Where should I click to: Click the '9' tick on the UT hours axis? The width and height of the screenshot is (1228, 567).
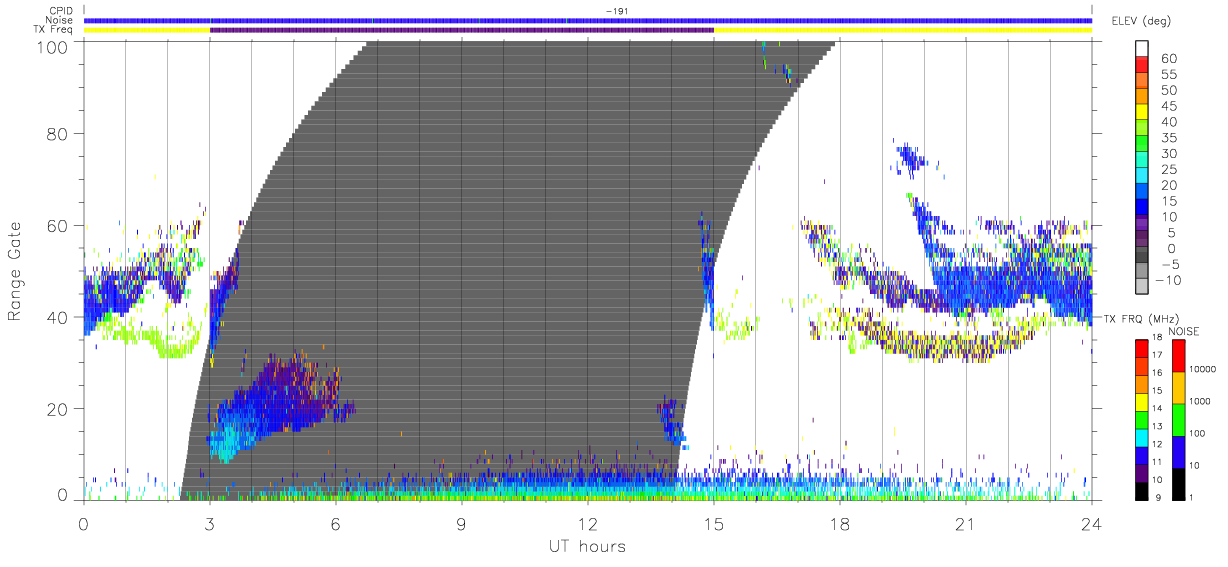click(462, 522)
